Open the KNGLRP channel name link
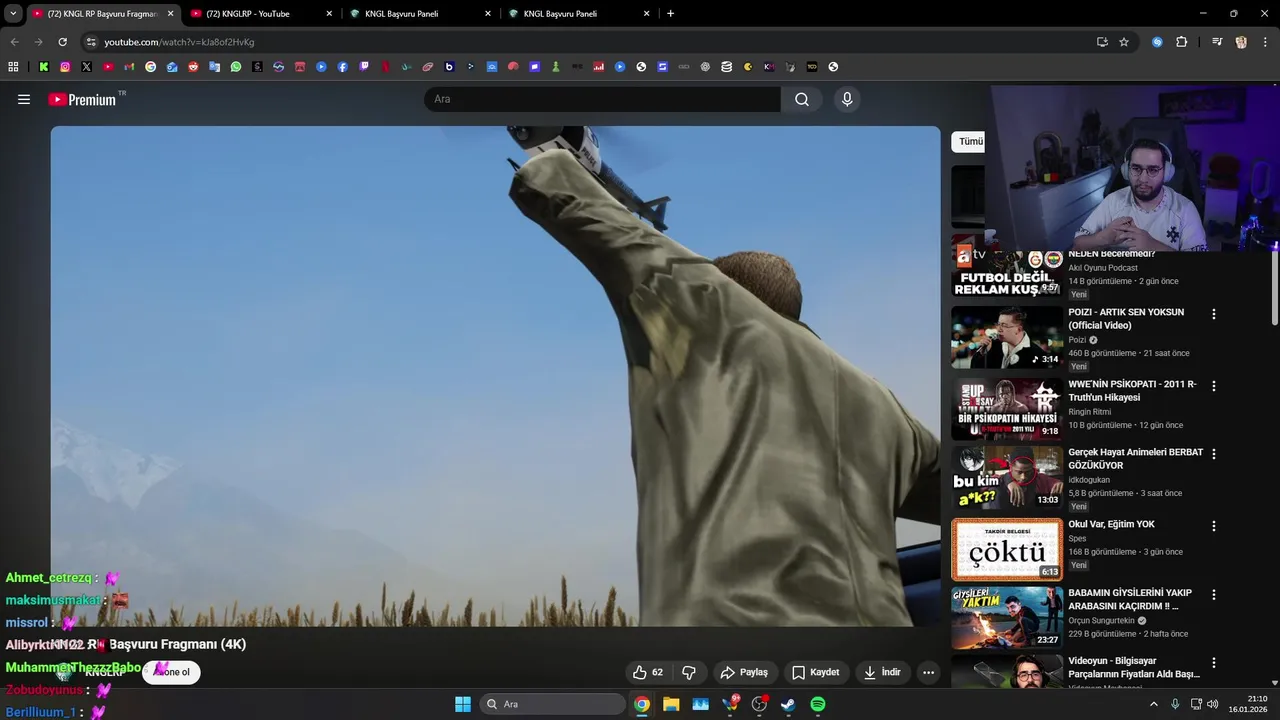 point(106,673)
